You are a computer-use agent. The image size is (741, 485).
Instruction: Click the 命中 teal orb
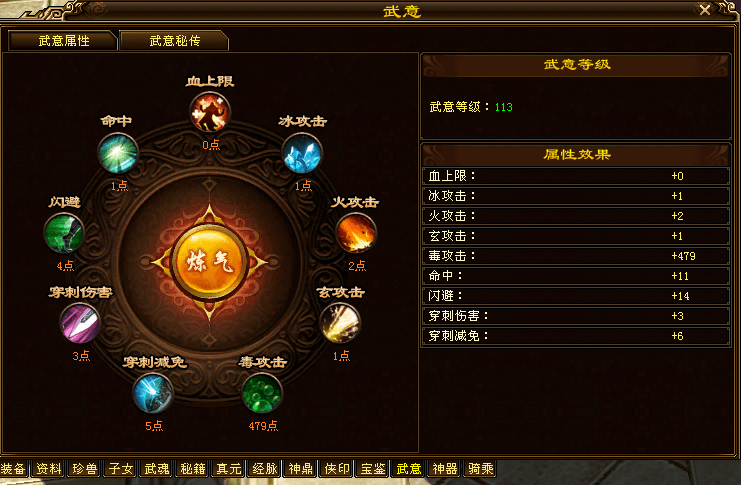click(x=118, y=153)
